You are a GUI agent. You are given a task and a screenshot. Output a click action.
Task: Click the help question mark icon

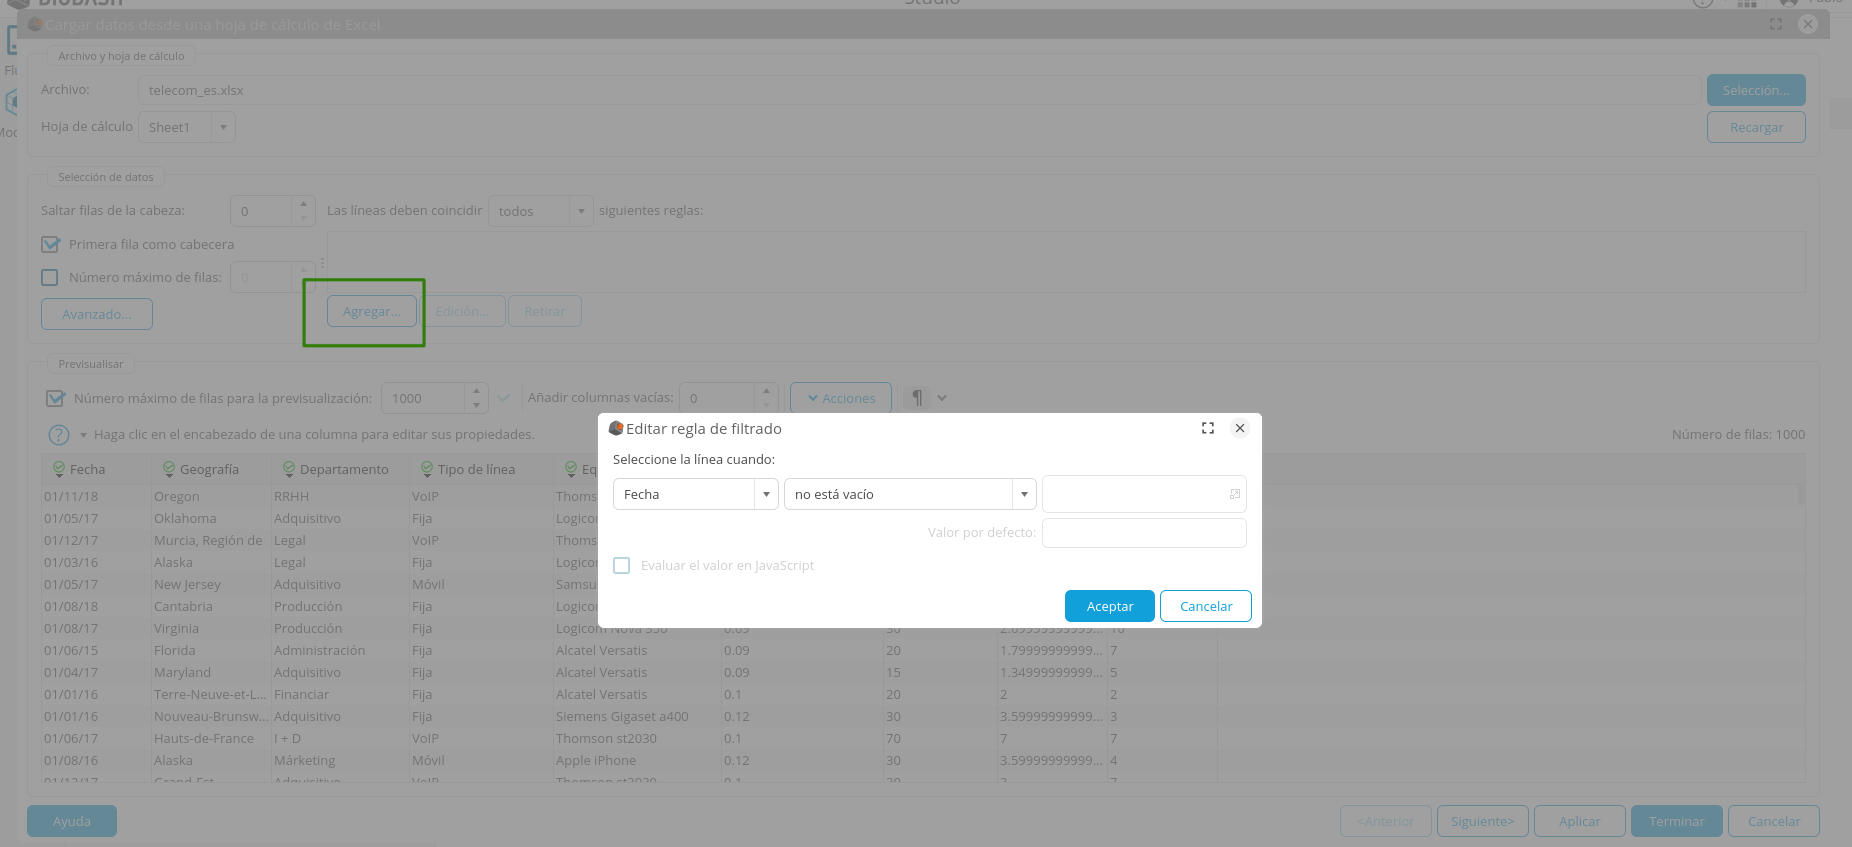click(59, 435)
